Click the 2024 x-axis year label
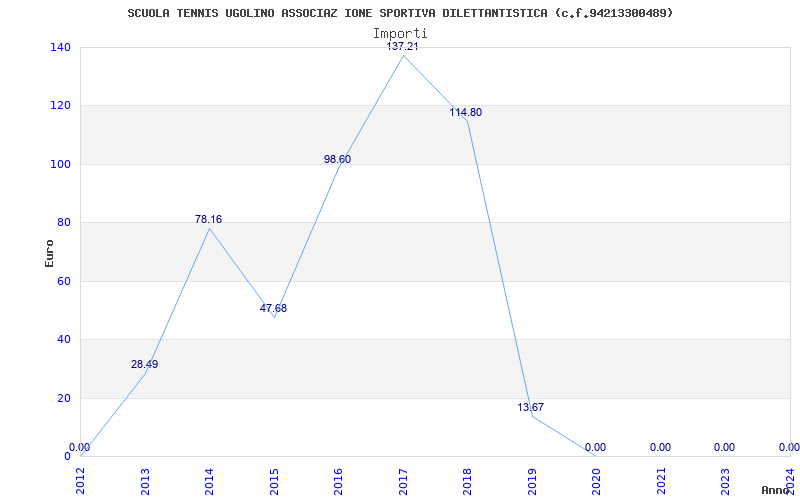 pyautogui.click(x=791, y=481)
